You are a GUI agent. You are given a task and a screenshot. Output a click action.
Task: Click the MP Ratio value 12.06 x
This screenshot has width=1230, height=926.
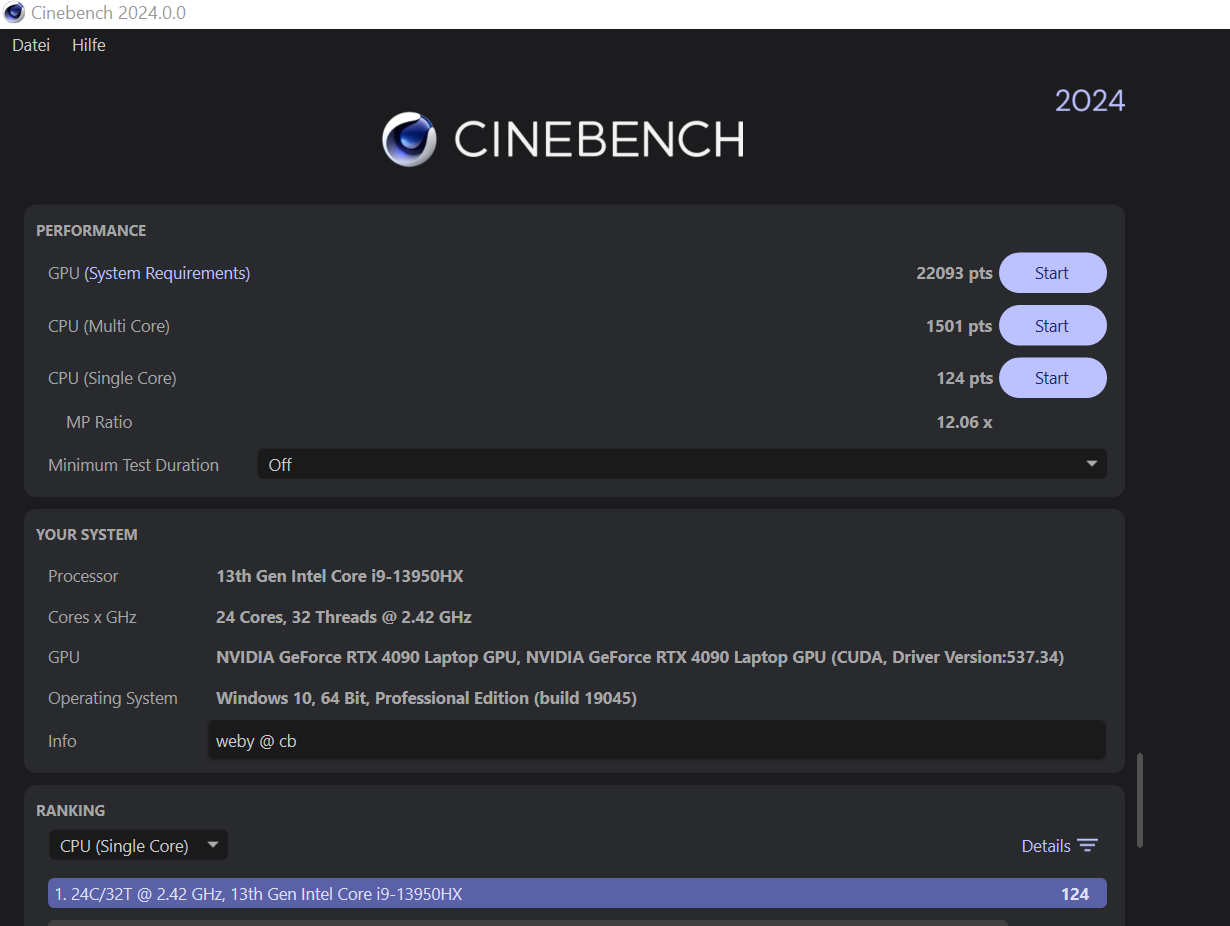tap(964, 422)
